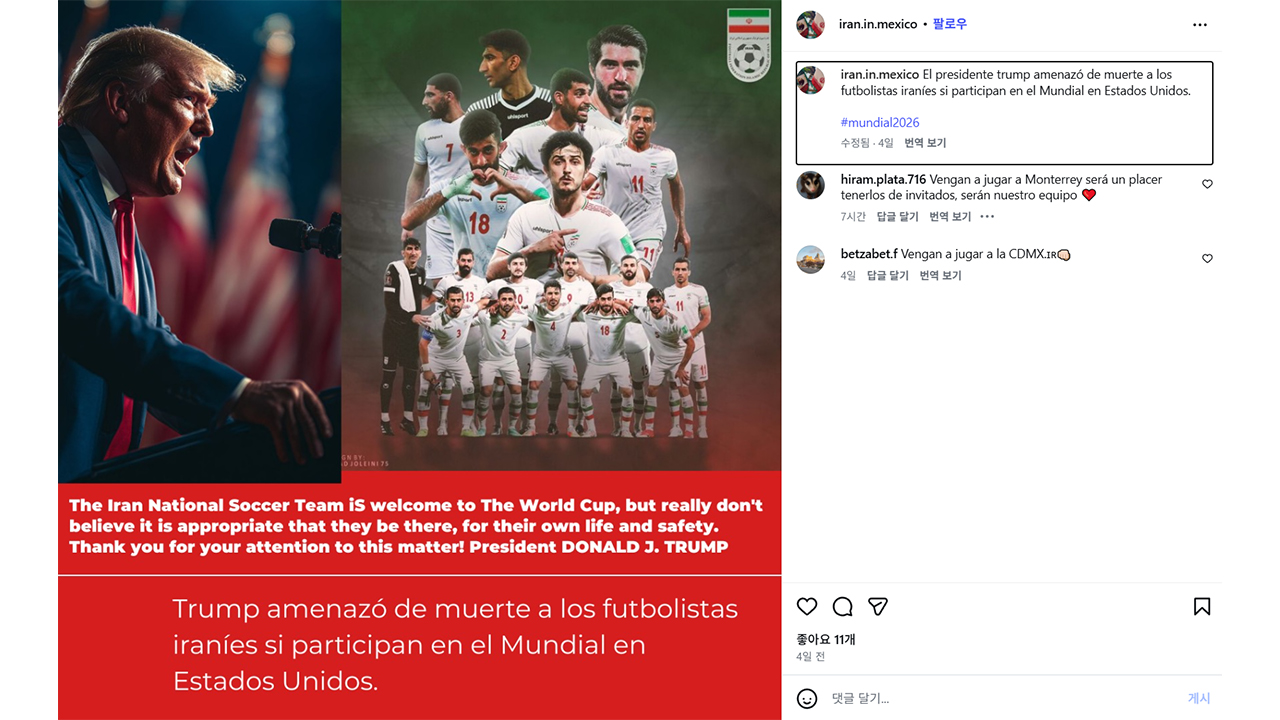1280x720 pixels.
Task: Like the post with the heart icon
Action: pos(807,607)
